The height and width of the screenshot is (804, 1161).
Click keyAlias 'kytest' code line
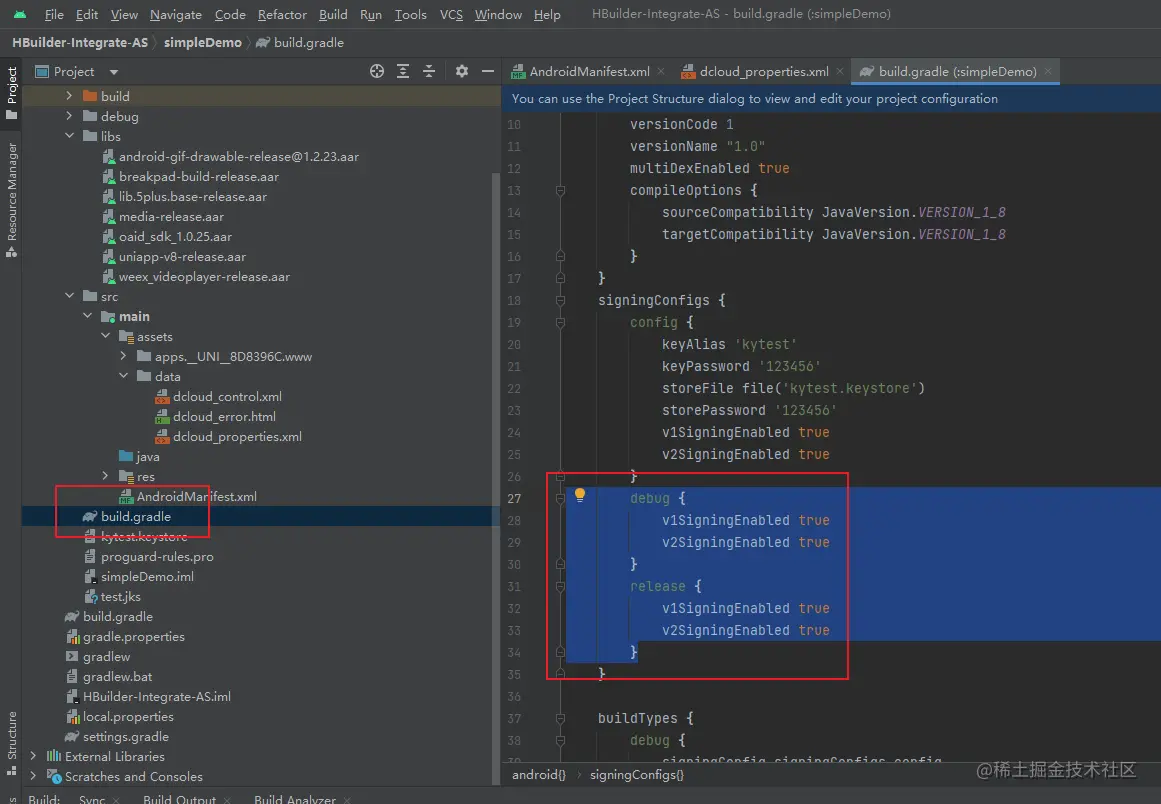click(x=729, y=344)
